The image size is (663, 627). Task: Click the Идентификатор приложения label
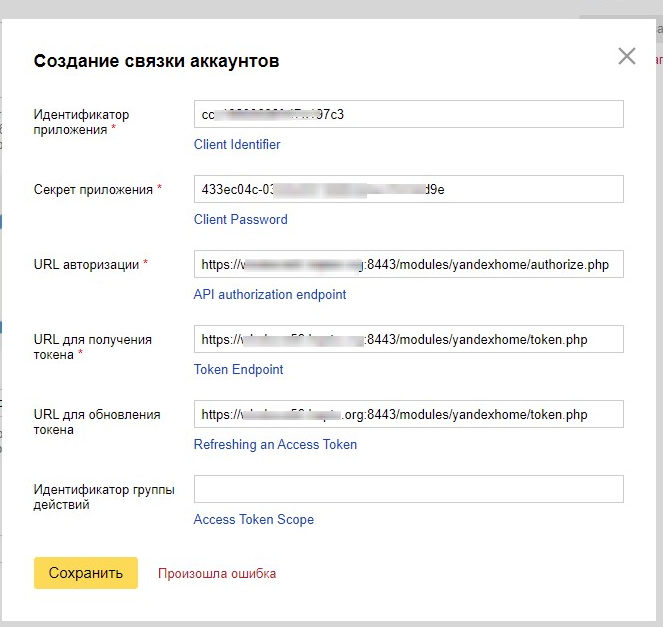pyautogui.click(x=81, y=122)
